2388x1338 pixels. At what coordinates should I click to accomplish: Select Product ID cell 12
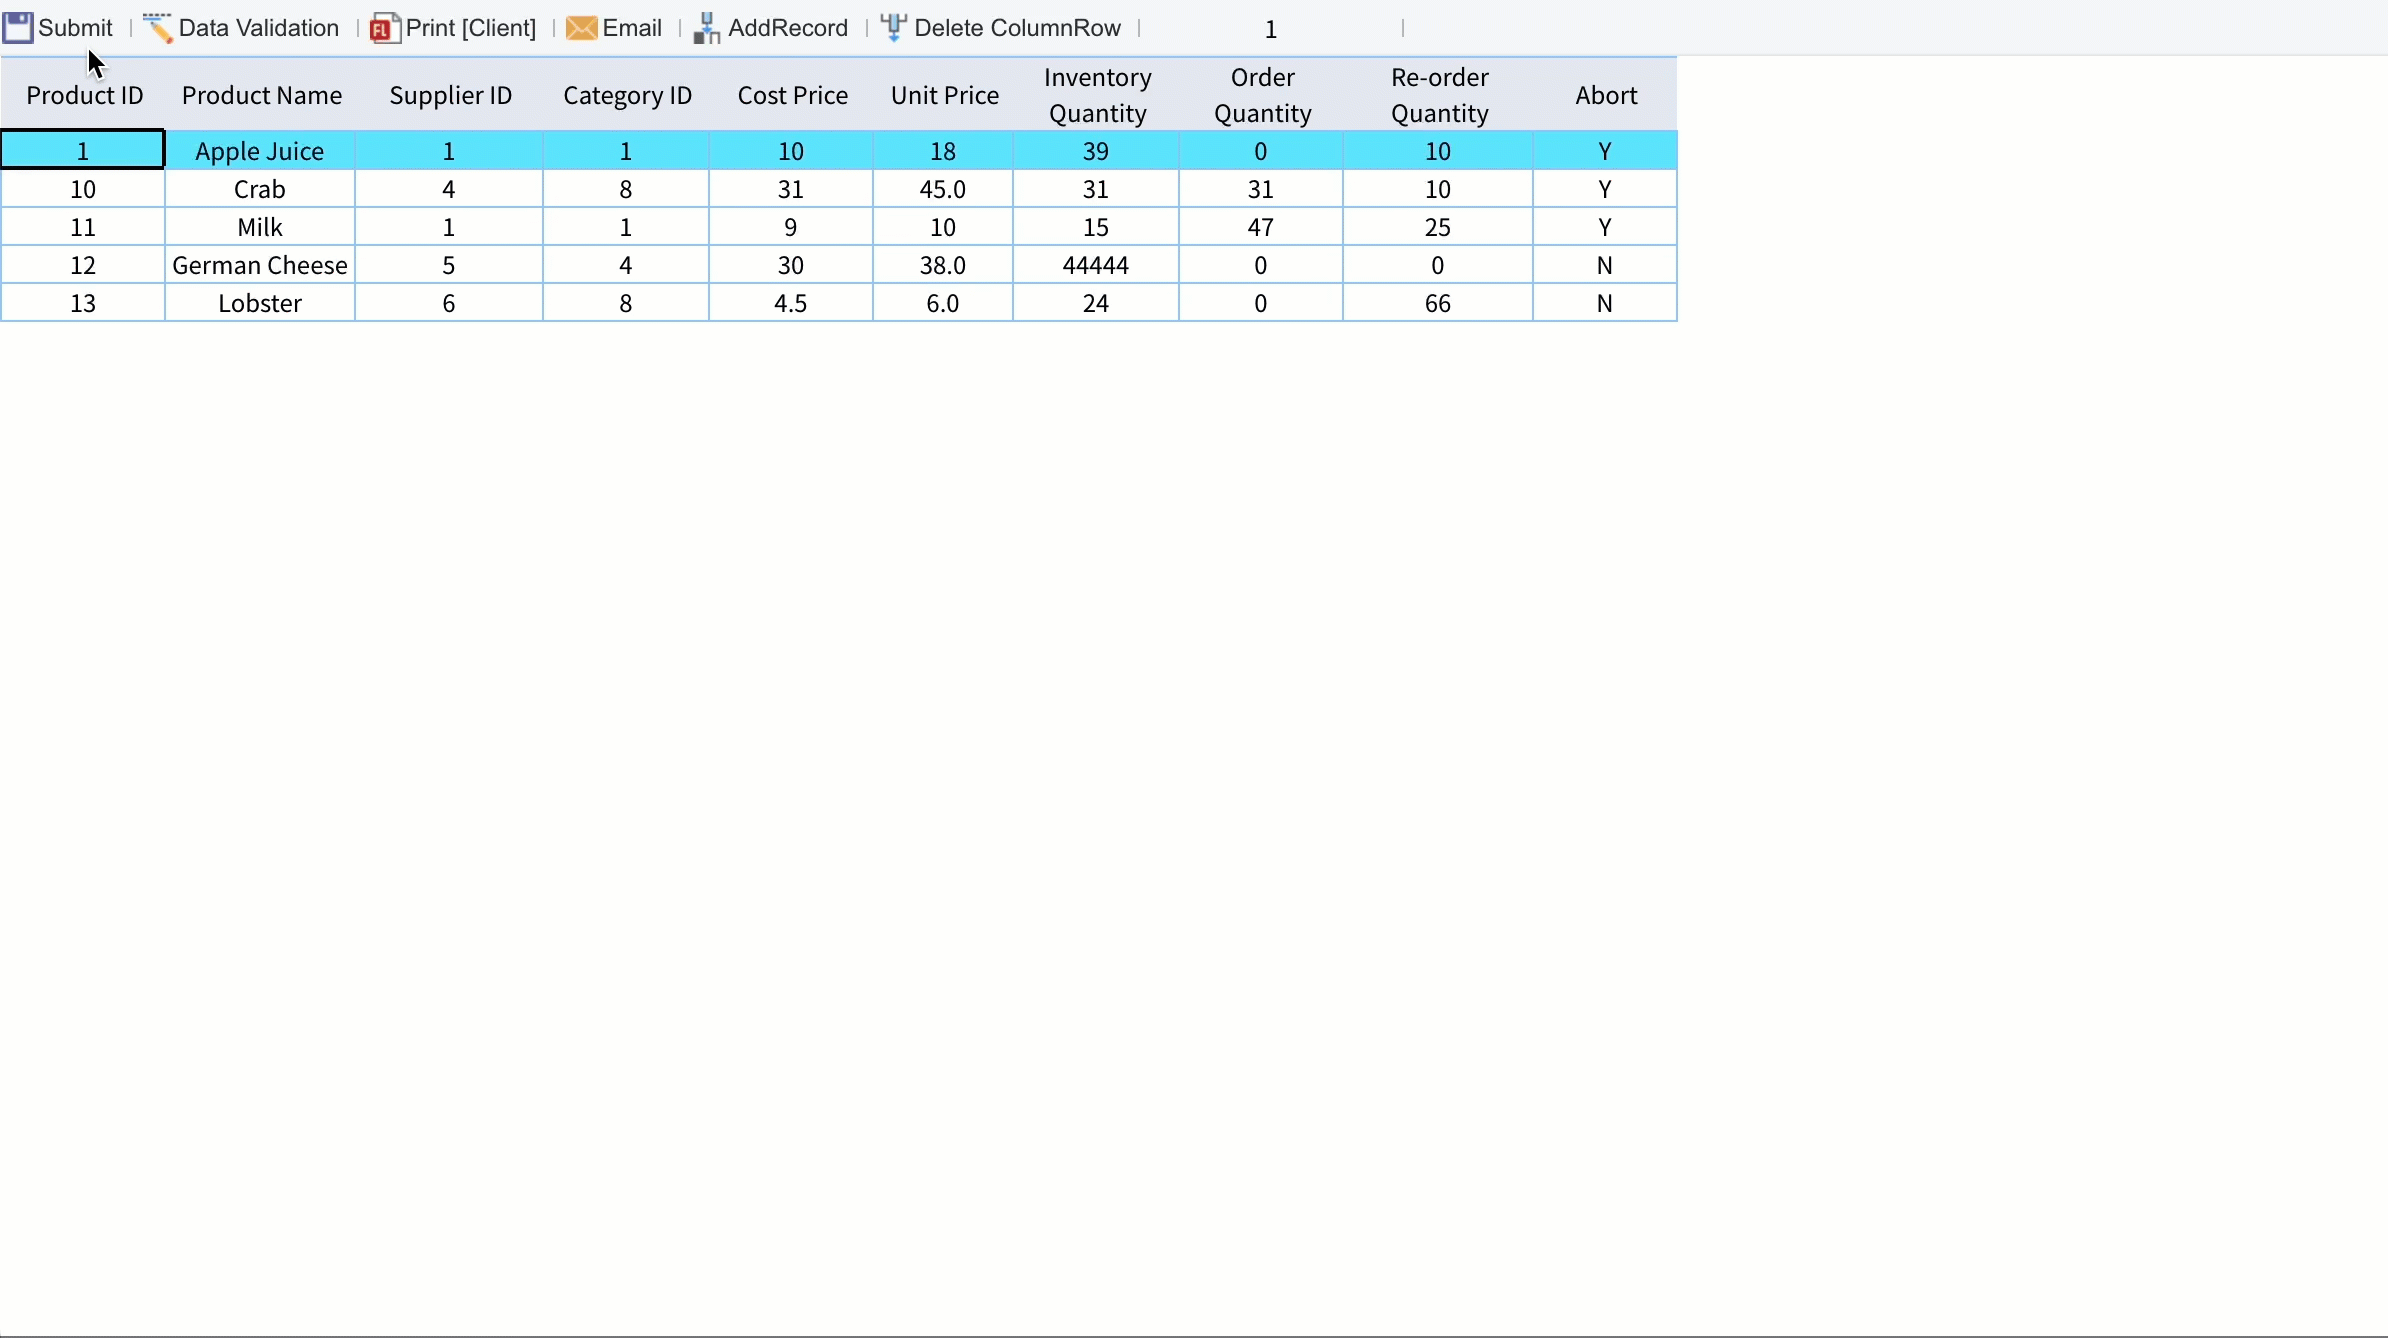(83, 265)
